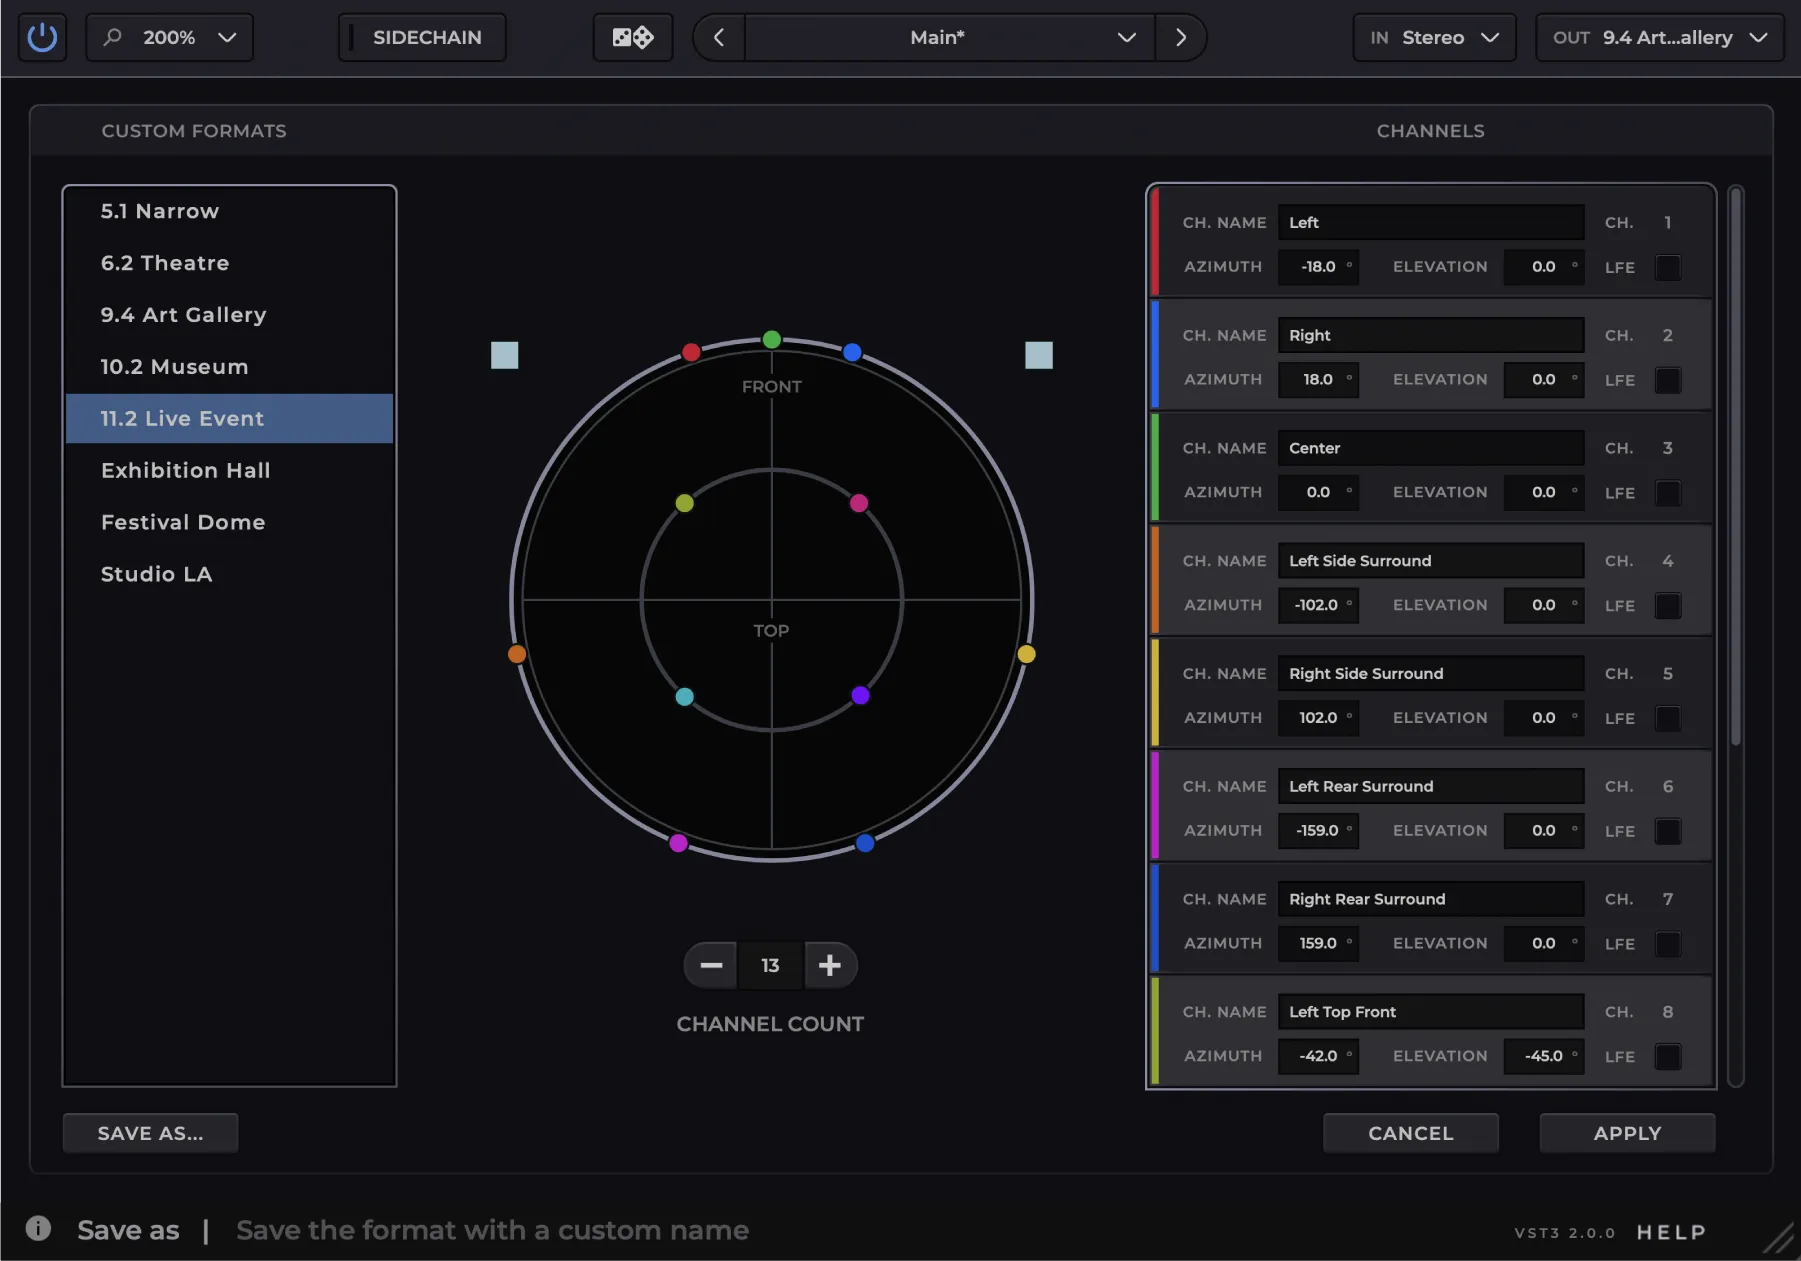Viewport: 1801px width, 1261px height.
Task: Click the info icon in status bar
Action: [x=38, y=1228]
